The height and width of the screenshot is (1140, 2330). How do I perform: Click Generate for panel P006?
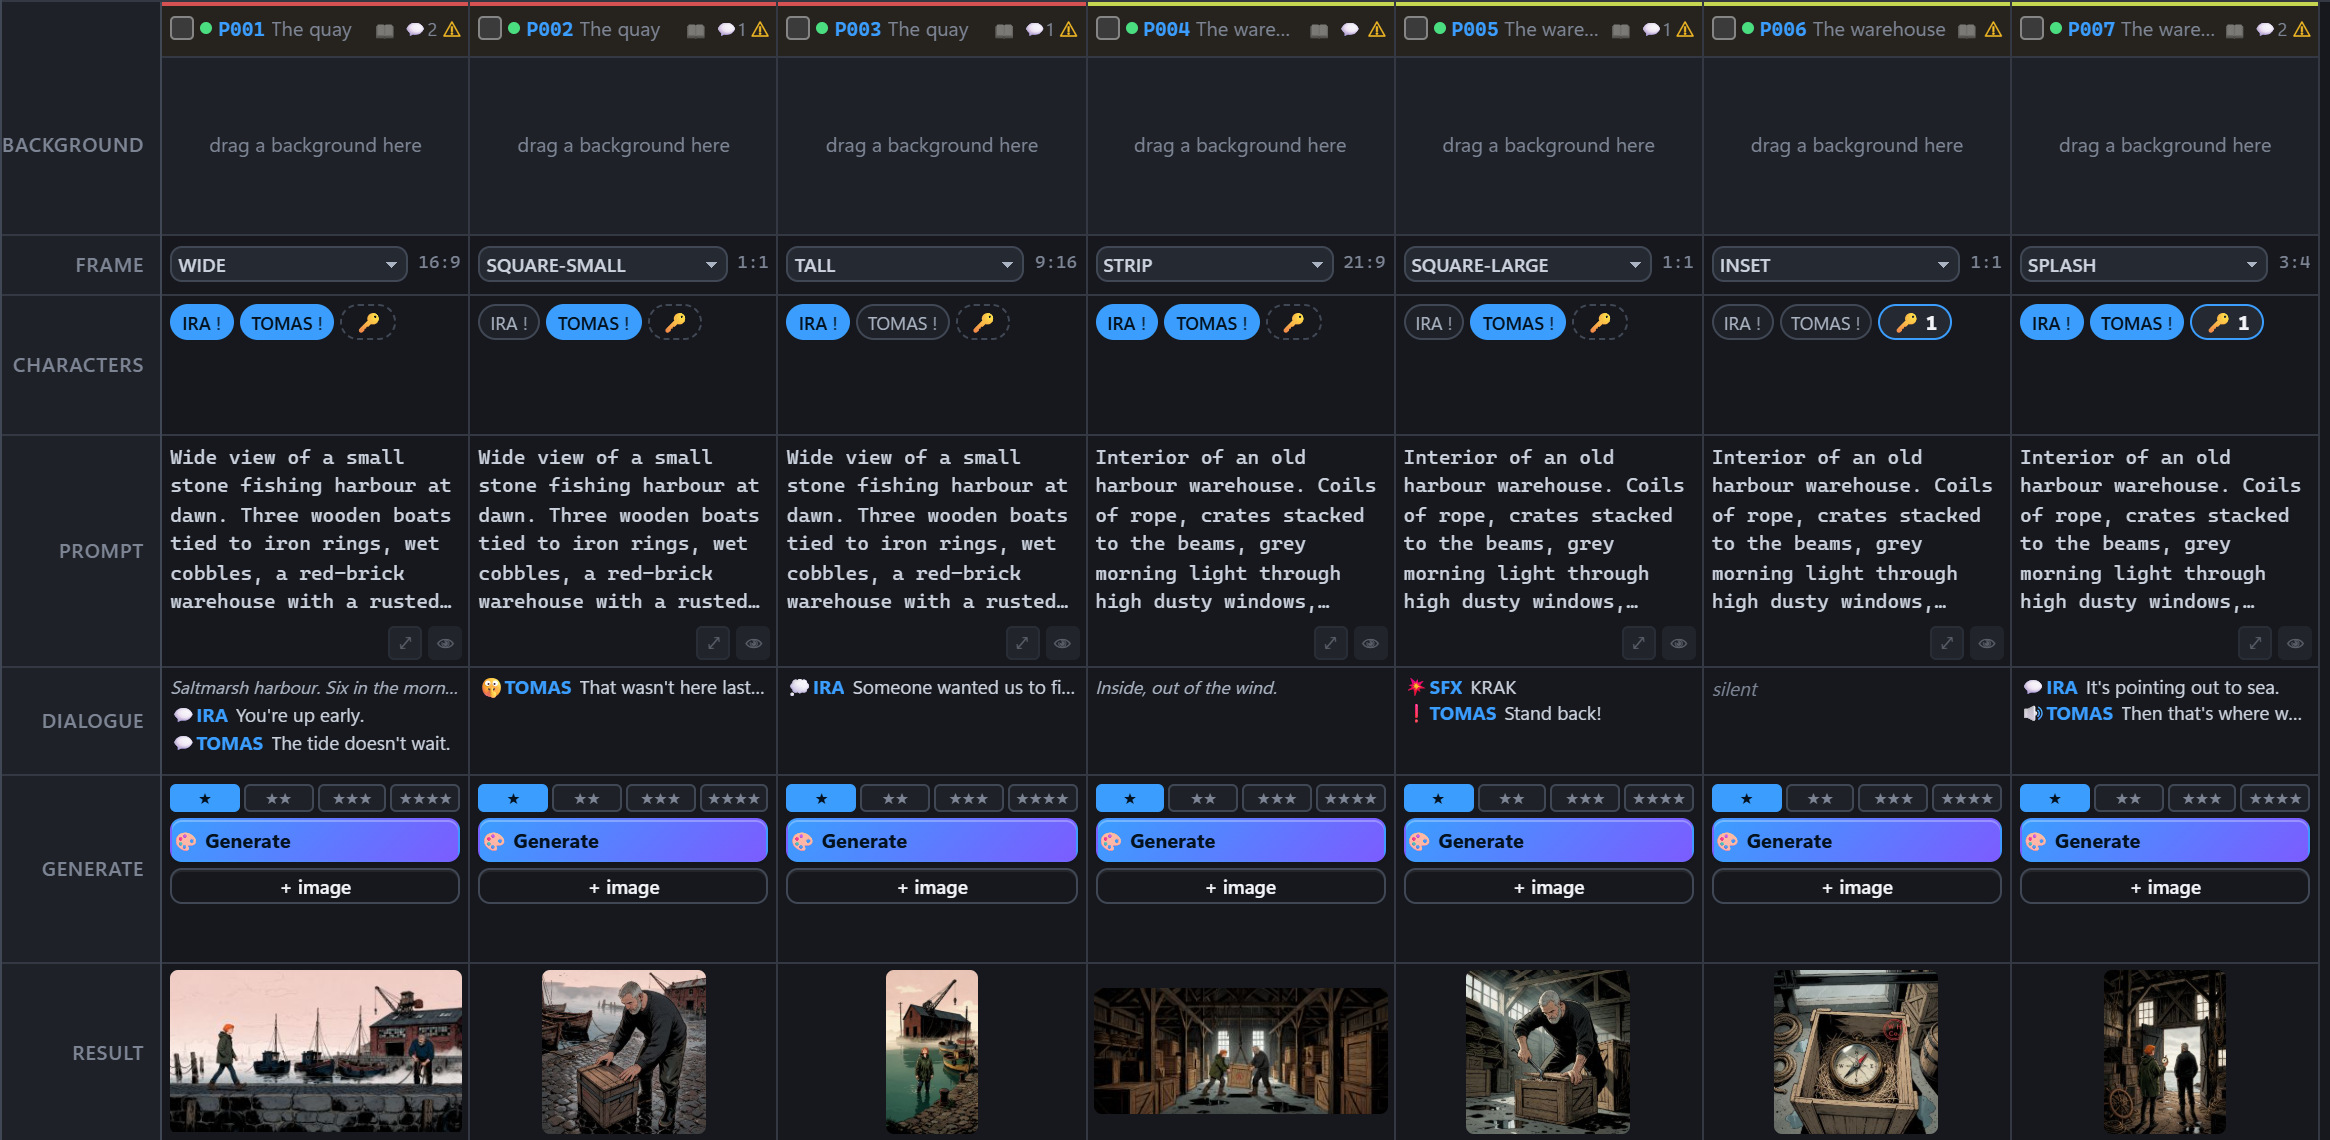point(1857,841)
